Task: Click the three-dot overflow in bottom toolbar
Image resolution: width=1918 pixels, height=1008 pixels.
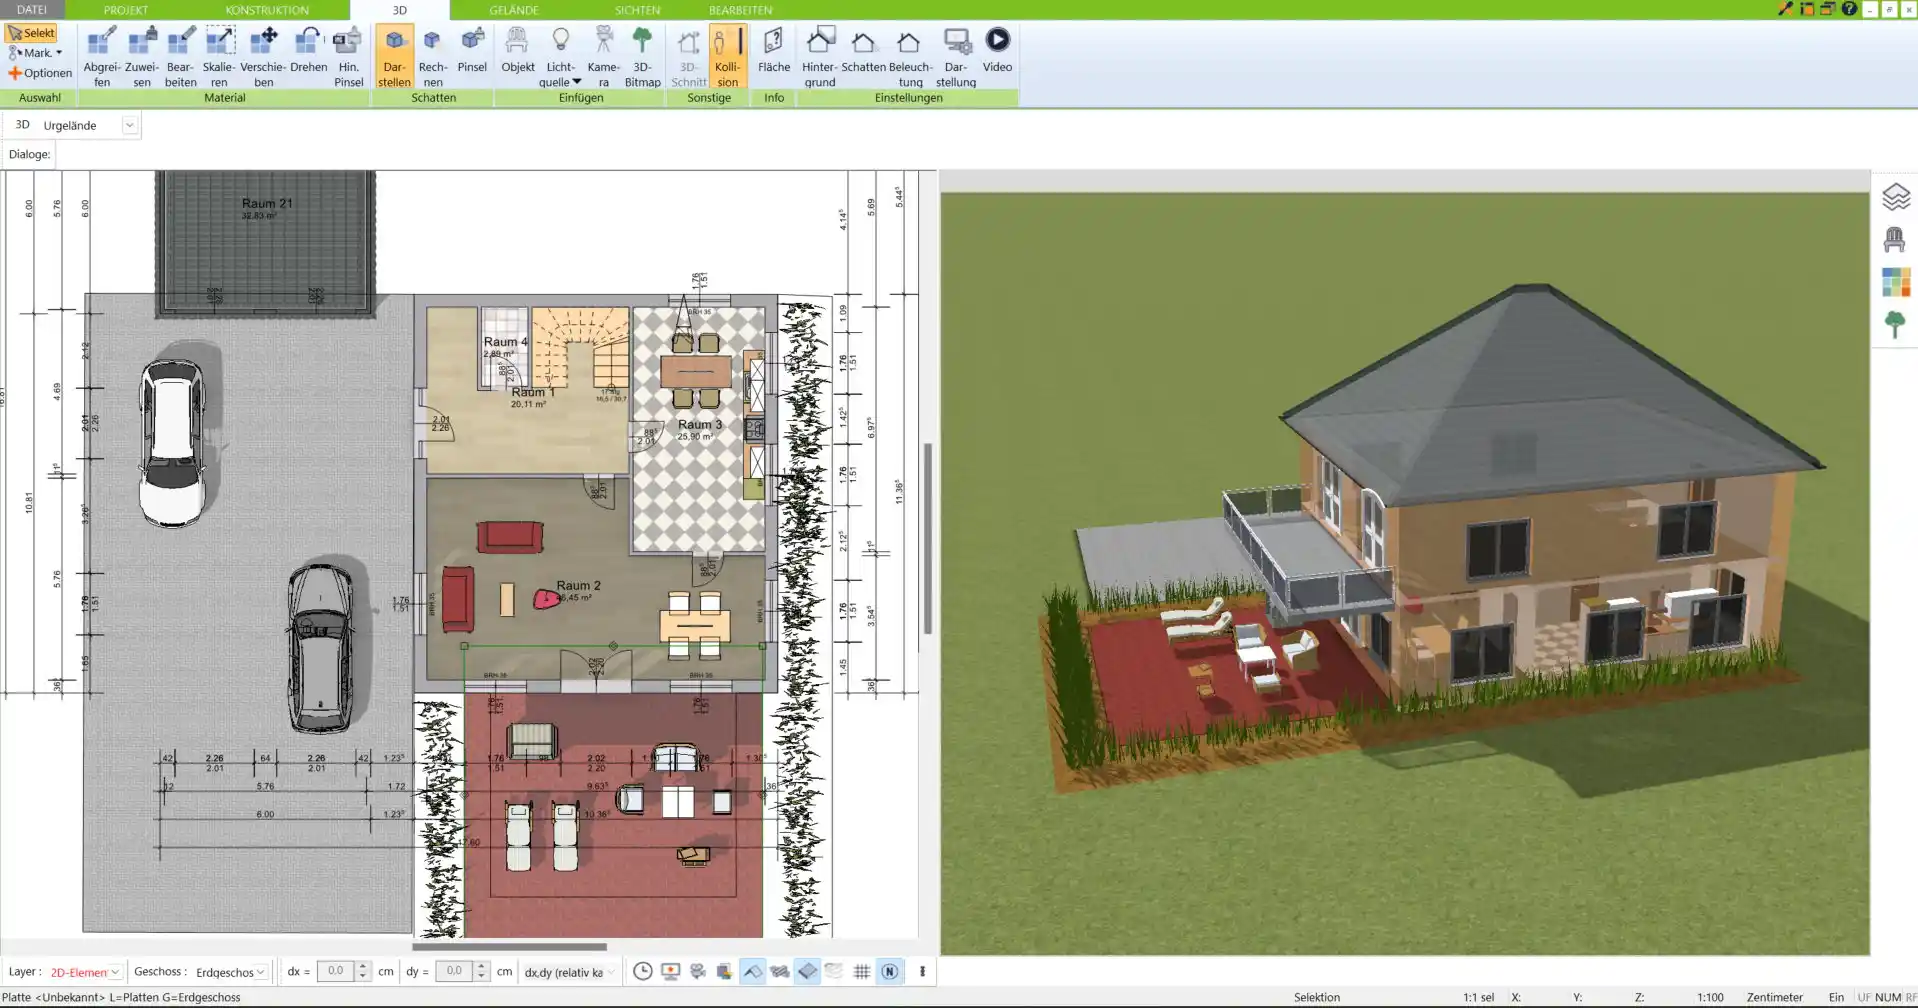Action: point(922,971)
